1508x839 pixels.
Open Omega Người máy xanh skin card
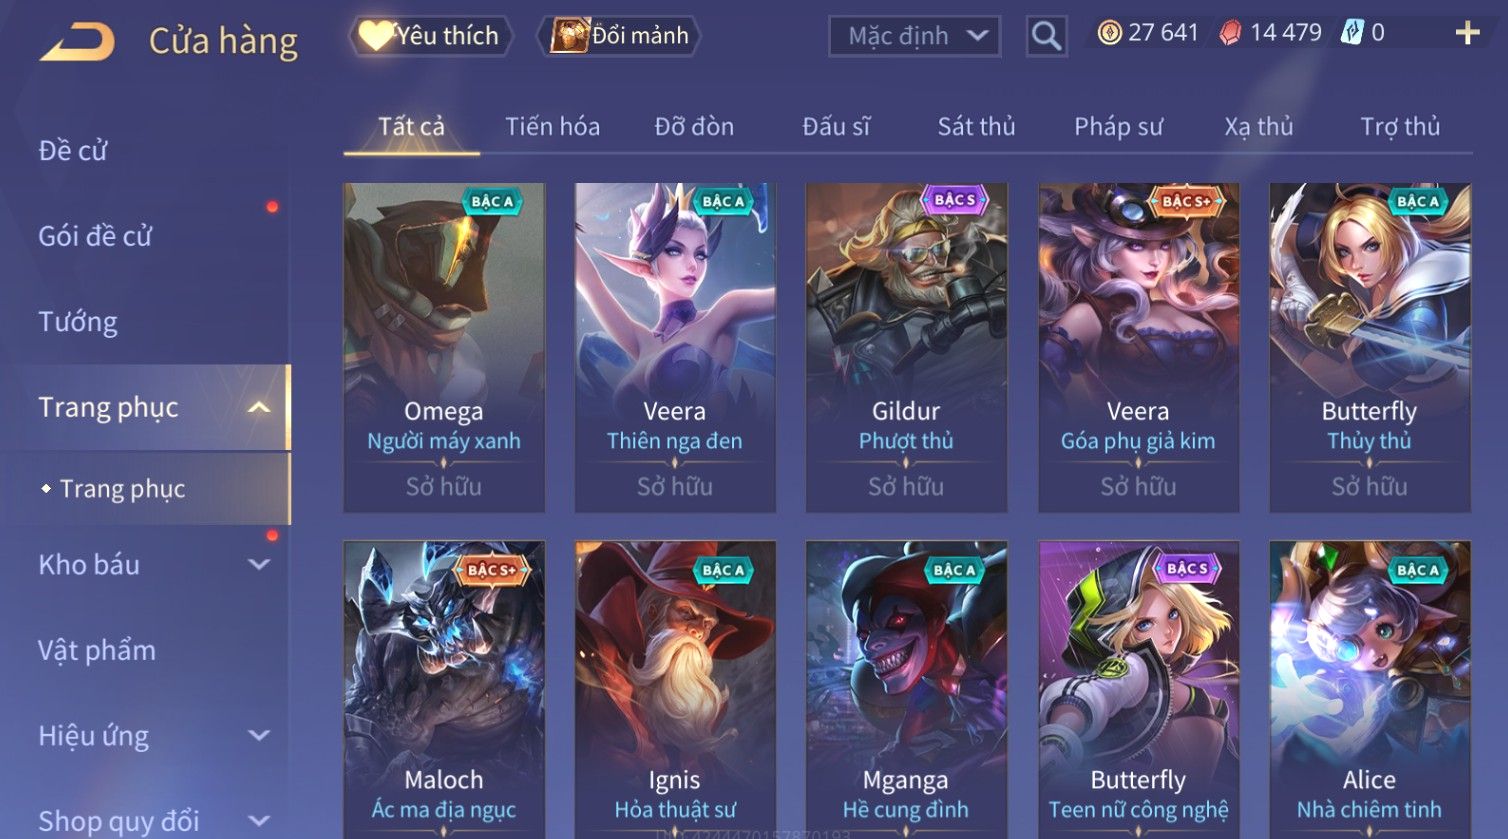[x=444, y=348]
